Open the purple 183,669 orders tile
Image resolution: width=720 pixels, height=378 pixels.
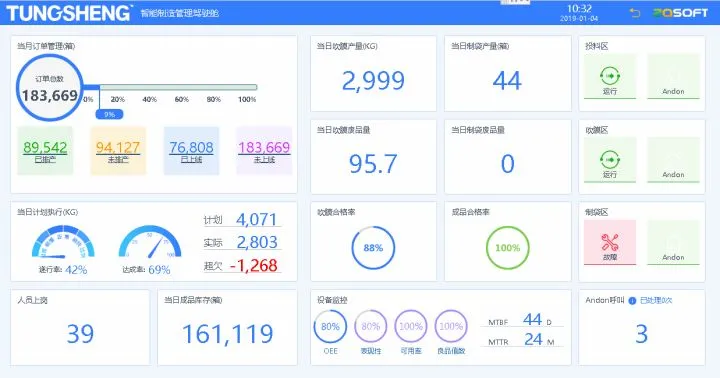264,151
